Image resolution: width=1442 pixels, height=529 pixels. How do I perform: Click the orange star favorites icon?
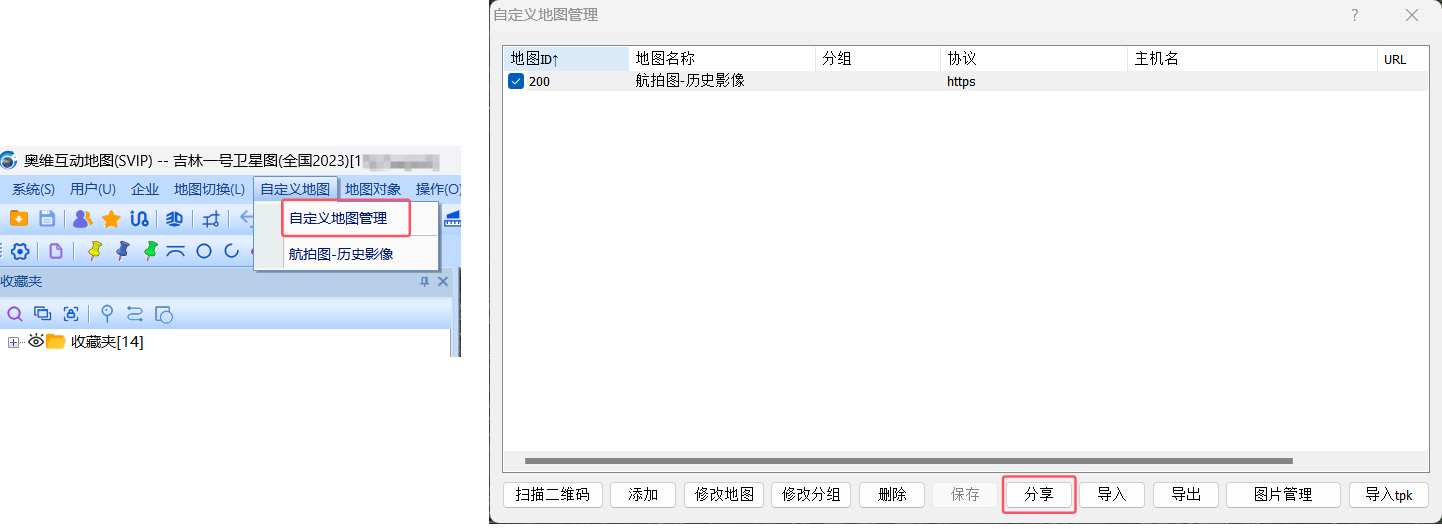111,219
